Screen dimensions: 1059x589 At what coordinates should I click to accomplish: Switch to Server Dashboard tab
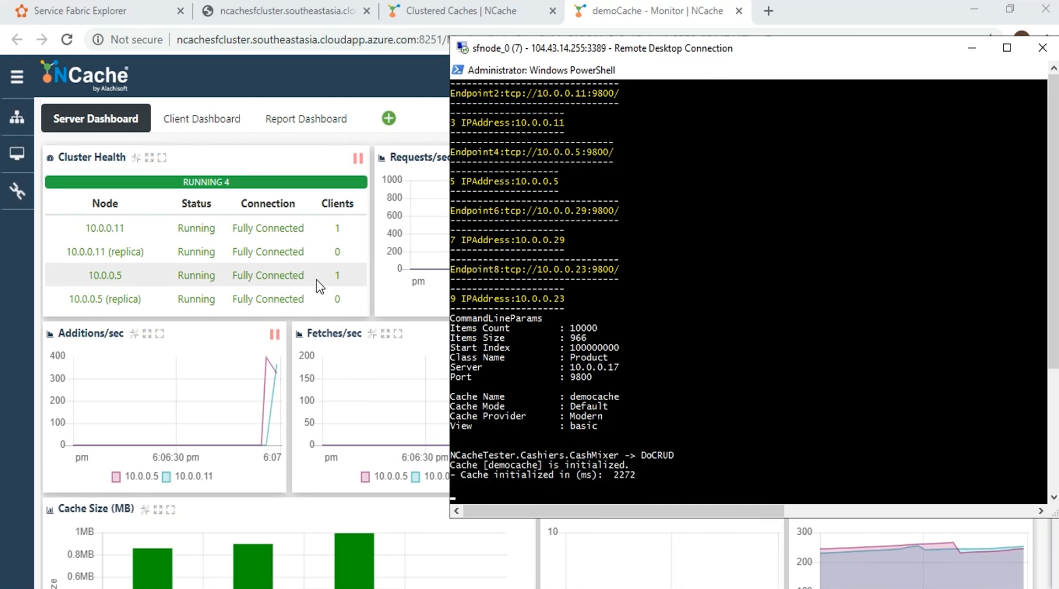coord(96,118)
